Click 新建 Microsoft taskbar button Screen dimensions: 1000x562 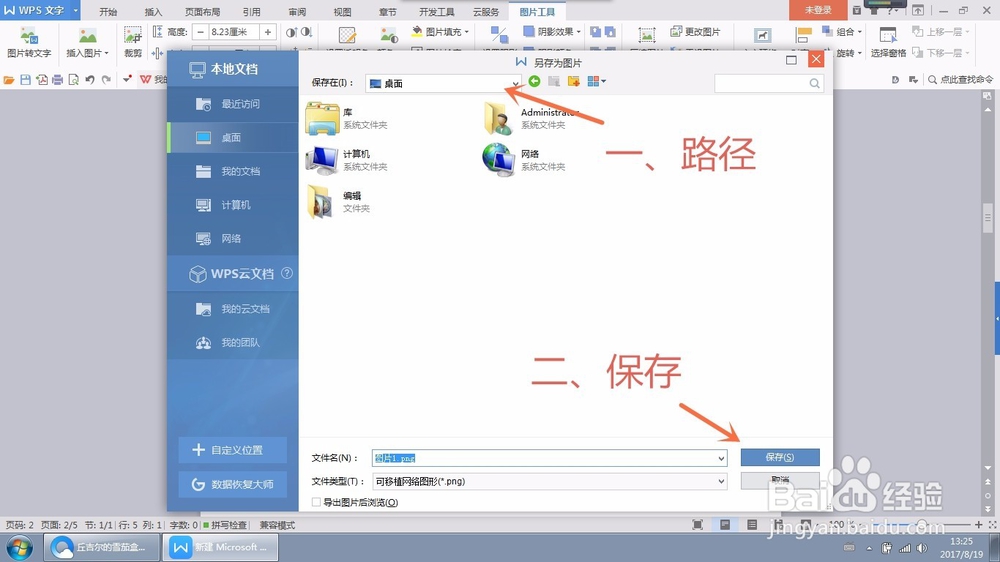coord(220,547)
